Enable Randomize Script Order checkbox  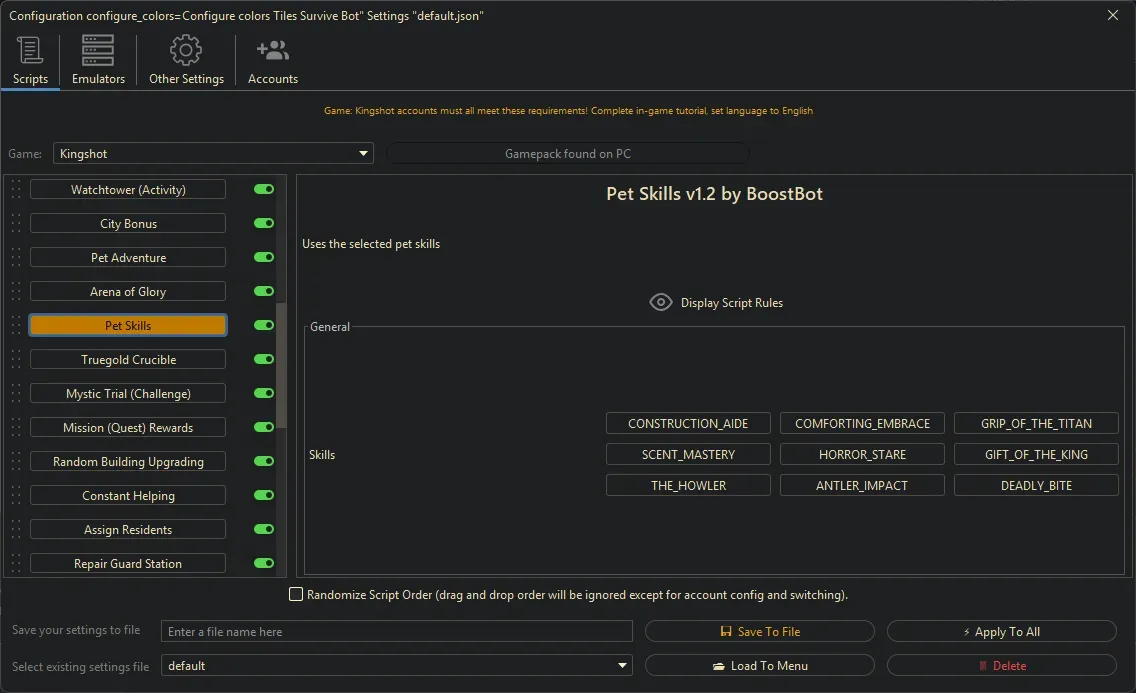pos(296,595)
